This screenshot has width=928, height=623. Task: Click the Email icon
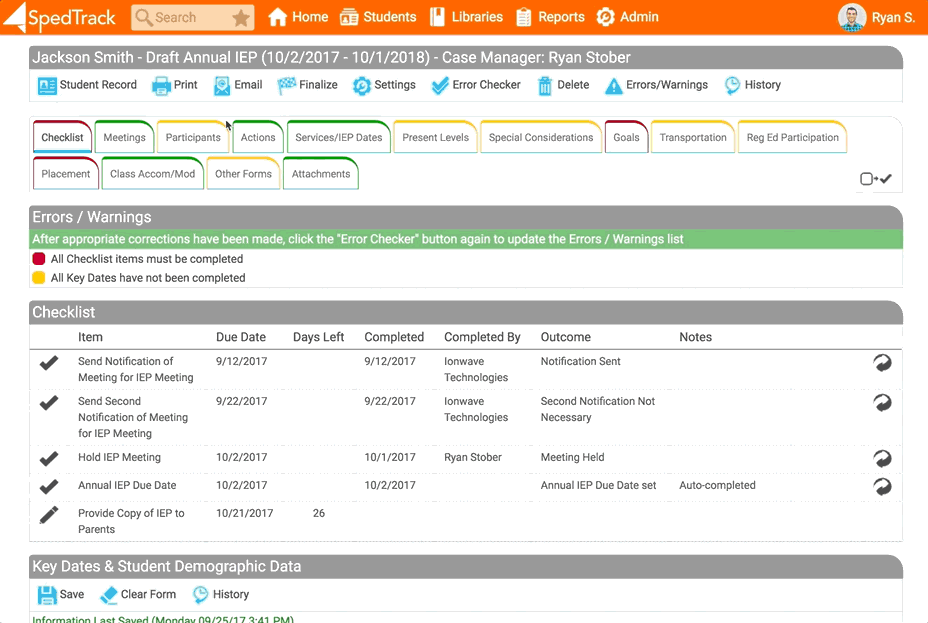click(222, 86)
